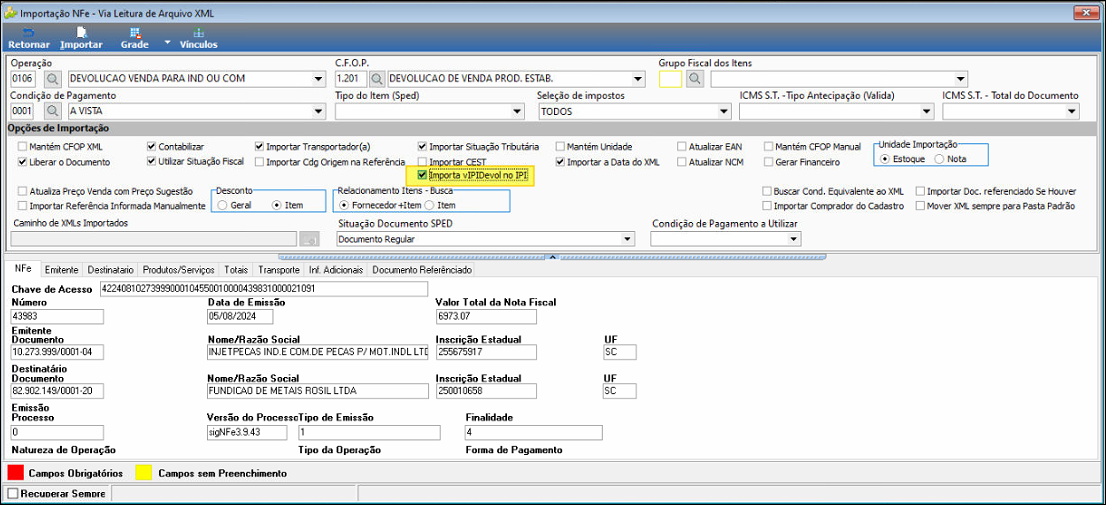Open the Grade toolbar icon
The height and width of the screenshot is (505, 1106).
coord(135,38)
